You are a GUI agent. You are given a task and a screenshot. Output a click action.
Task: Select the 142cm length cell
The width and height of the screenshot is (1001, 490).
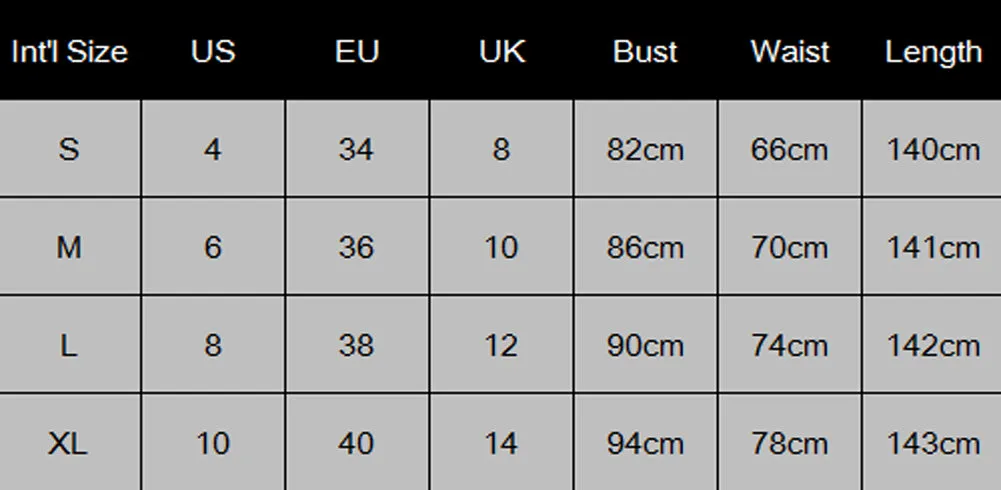933,345
